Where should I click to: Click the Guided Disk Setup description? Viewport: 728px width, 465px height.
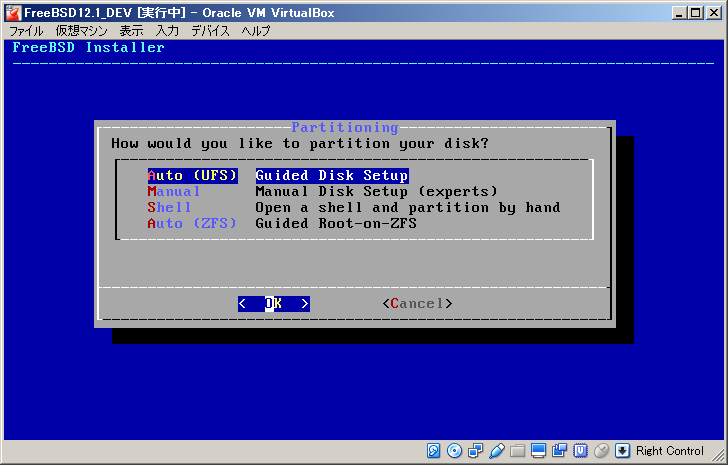[x=332, y=175]
